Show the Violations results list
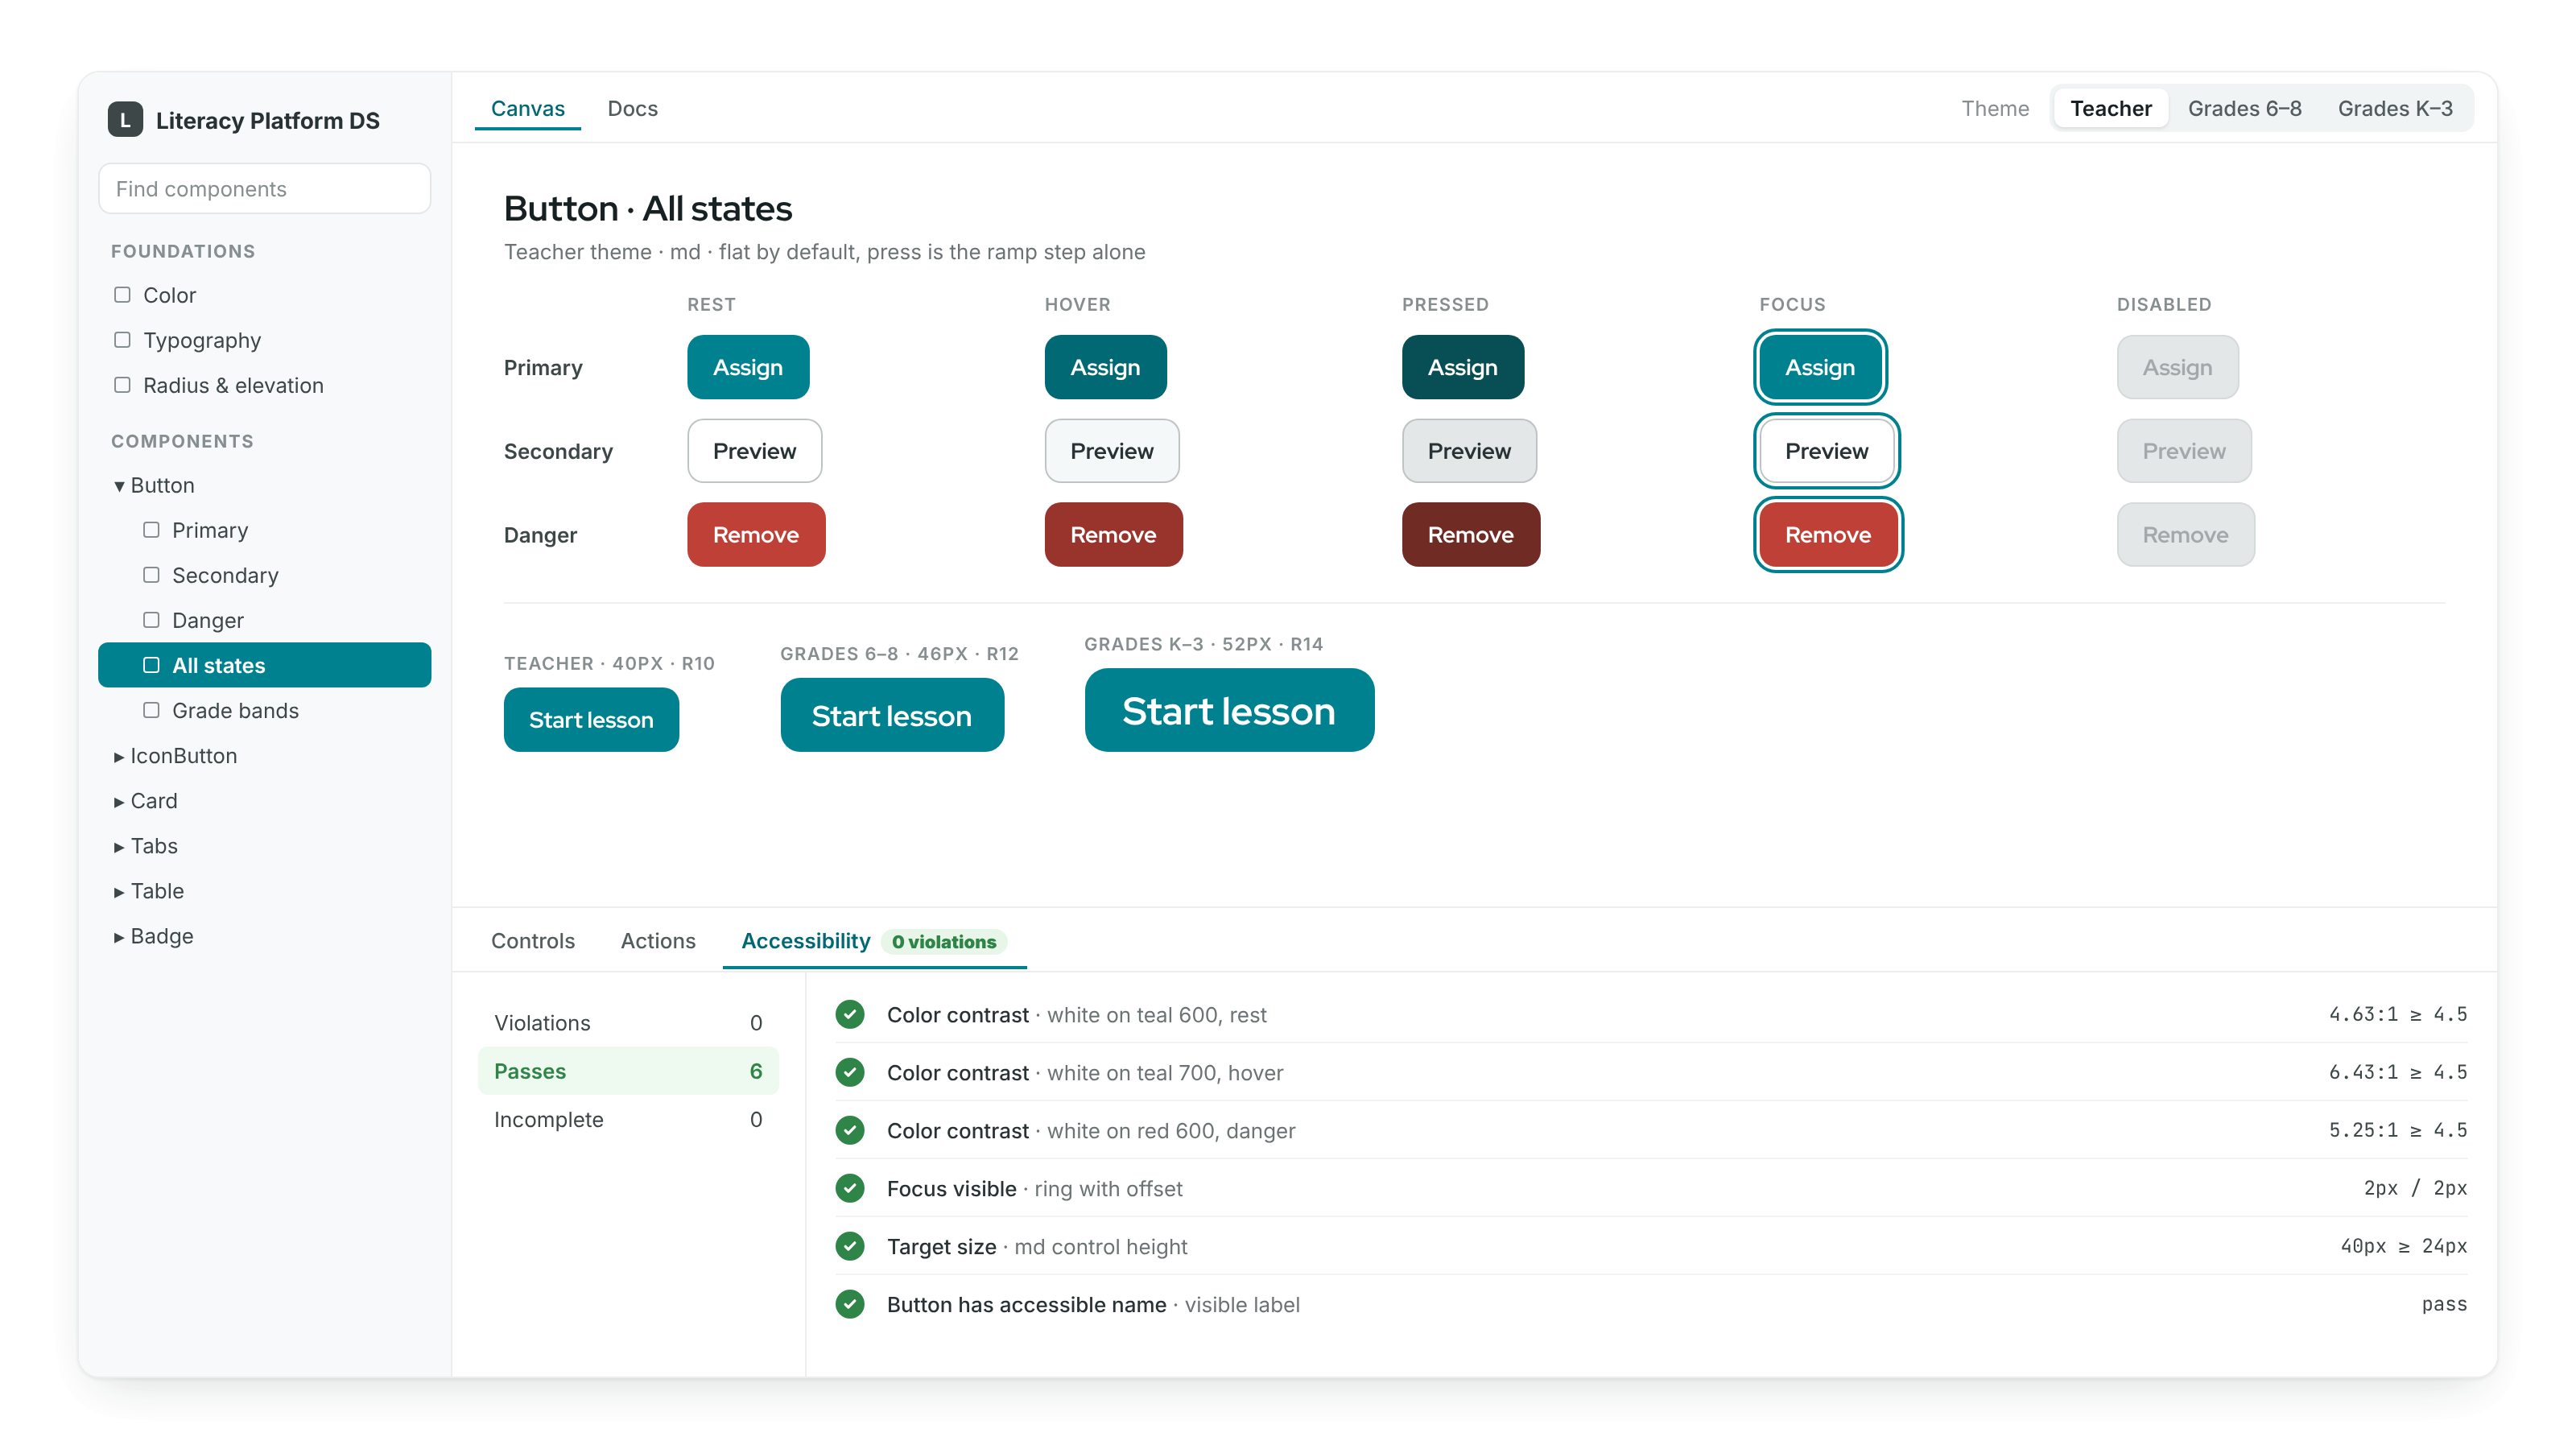 tap(628, 1022)
